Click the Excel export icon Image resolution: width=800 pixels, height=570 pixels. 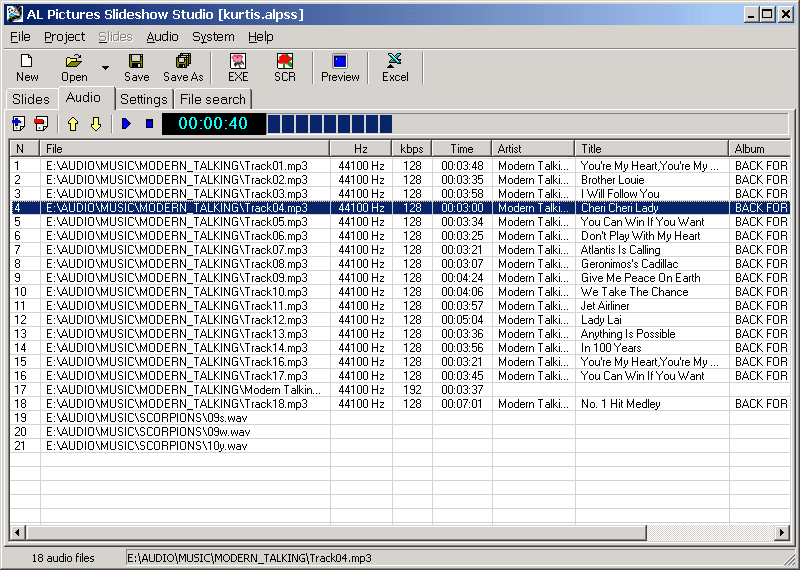[395, 68]
